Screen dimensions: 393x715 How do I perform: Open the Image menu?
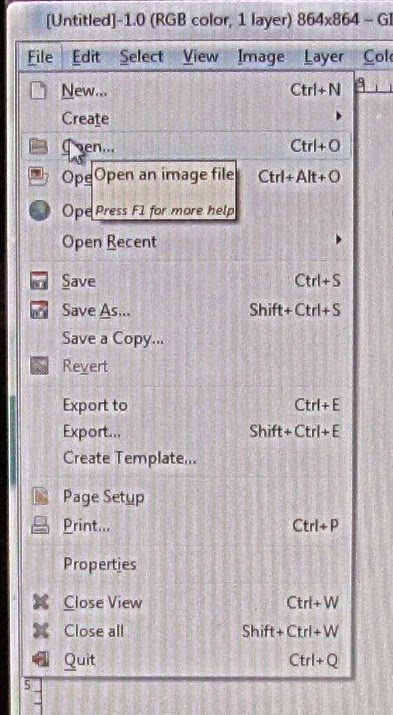(x=261, y=57)
